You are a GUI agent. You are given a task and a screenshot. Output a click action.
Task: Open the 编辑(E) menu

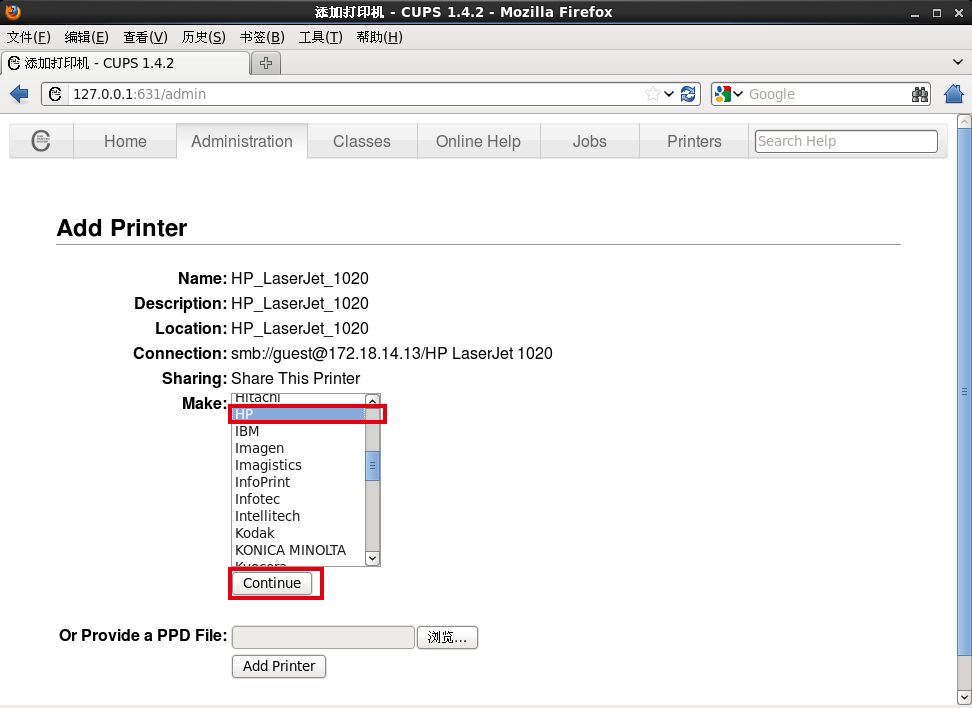click(x=87, y=37)
